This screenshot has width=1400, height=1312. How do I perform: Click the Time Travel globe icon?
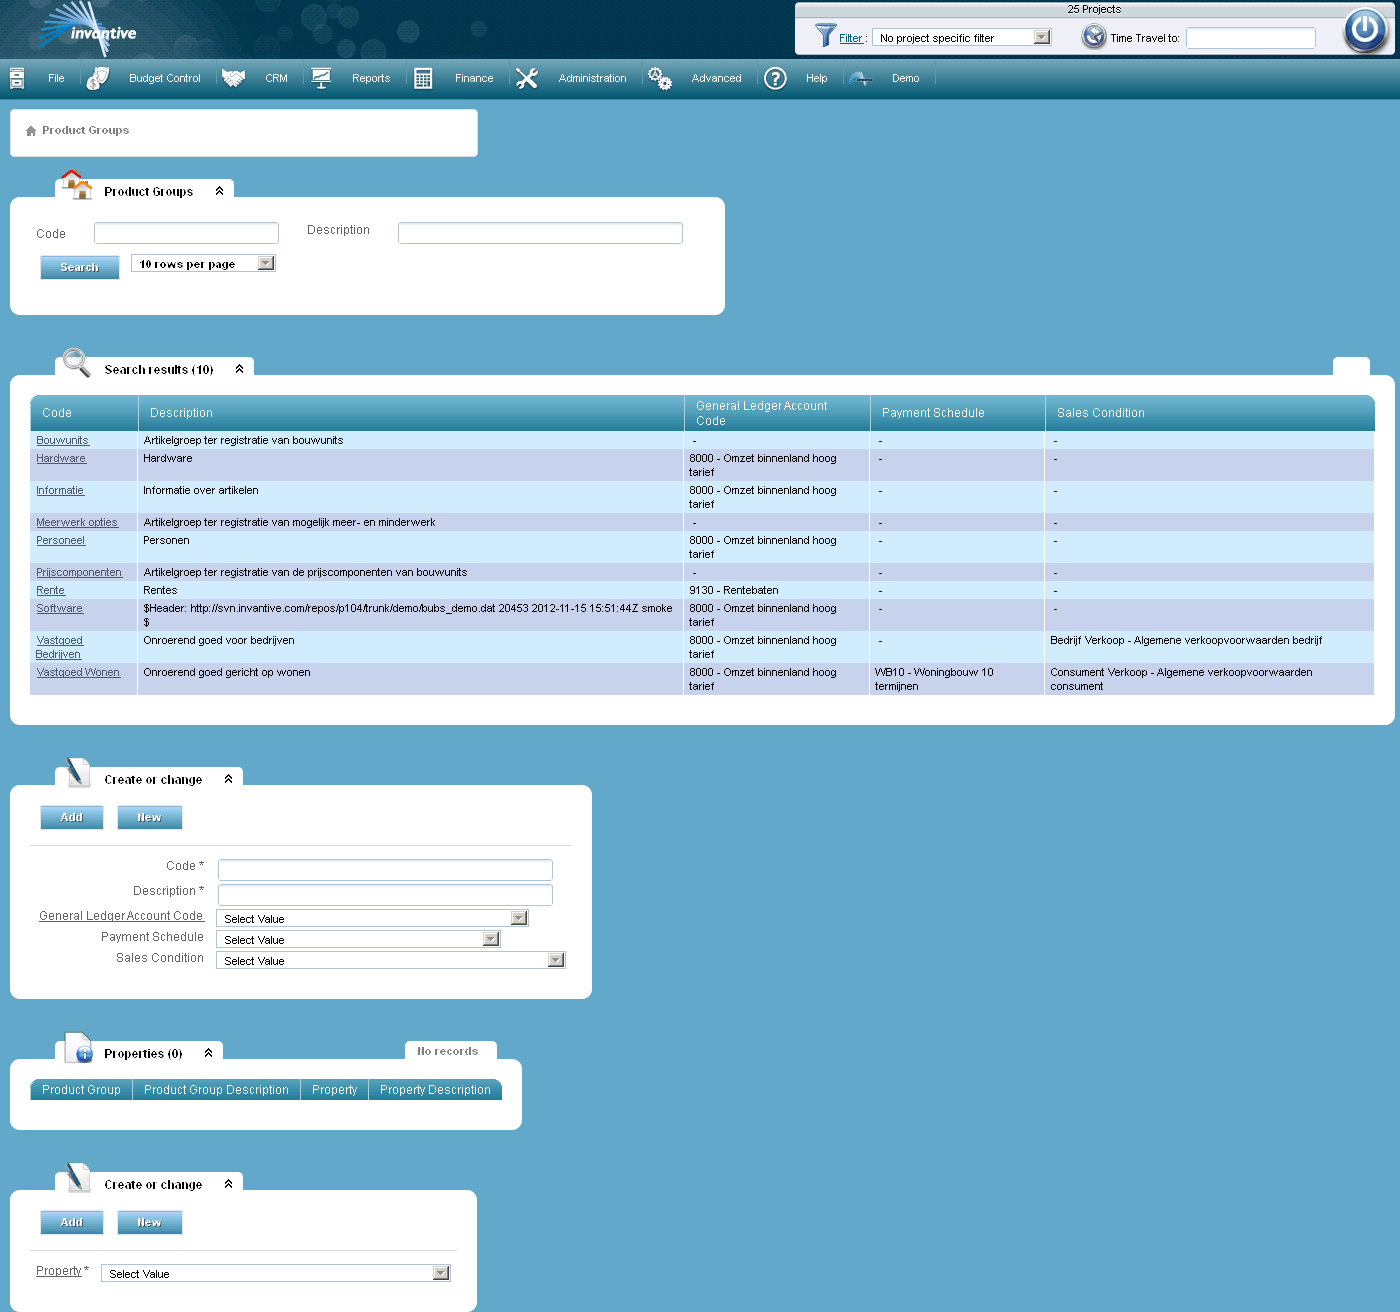click(x=1094, y=37)
